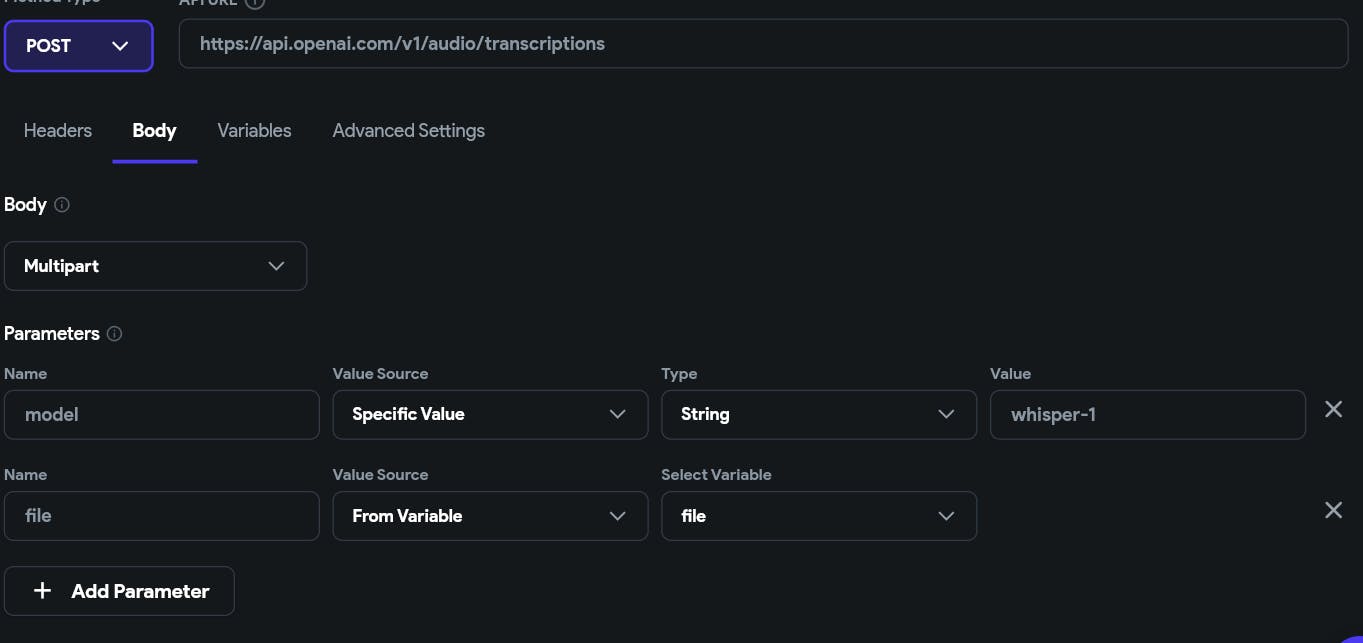Screen dimensions: 1363x643
Task: Open Specific Value source dropdown
Action: pyautogui.click(x=490, y=414)
